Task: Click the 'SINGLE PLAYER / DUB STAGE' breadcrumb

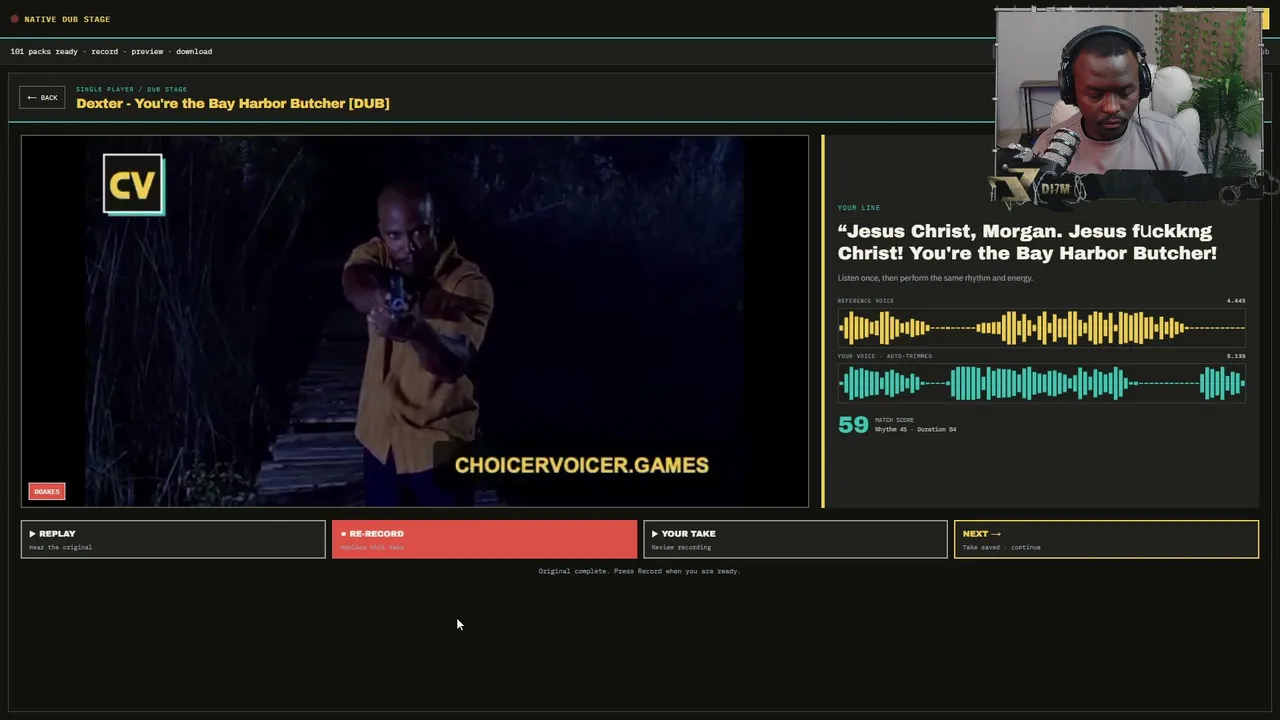Action: tap(131, 89)
